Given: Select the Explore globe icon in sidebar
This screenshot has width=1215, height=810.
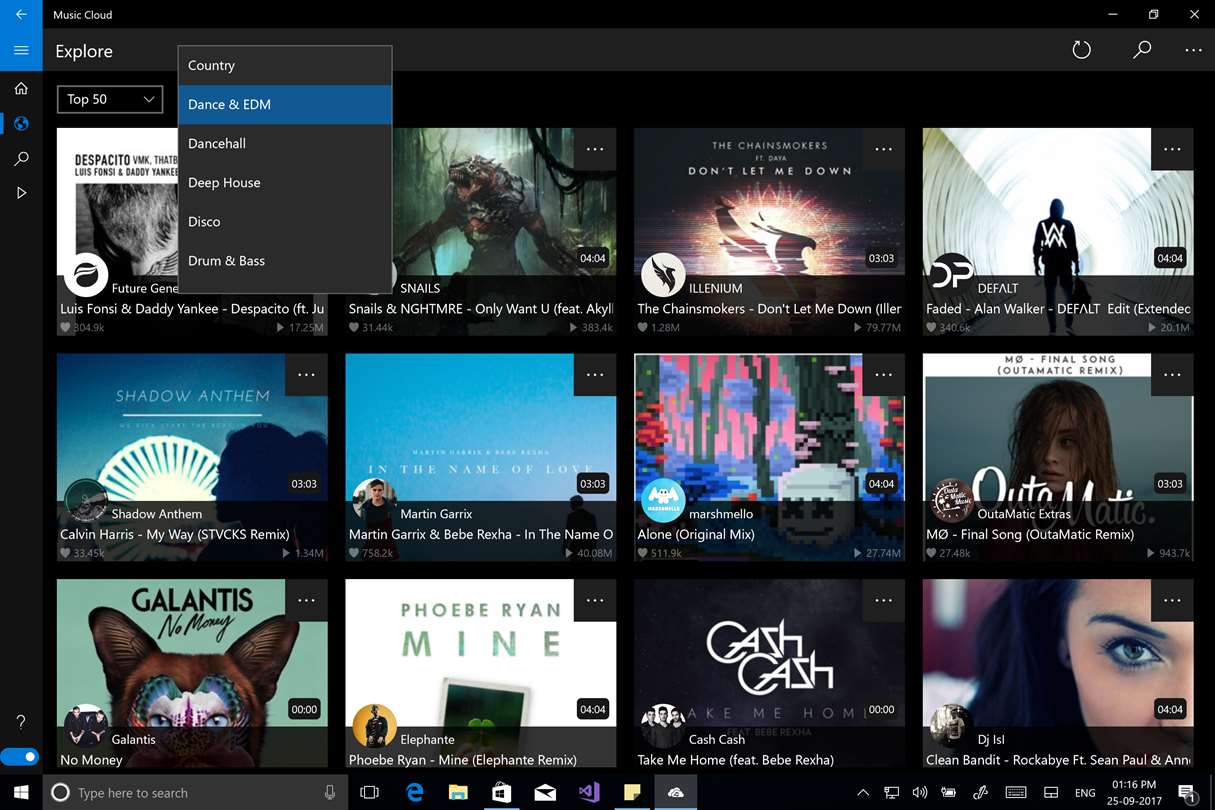Looking at the screenshot, I should (x=21, y=124).
